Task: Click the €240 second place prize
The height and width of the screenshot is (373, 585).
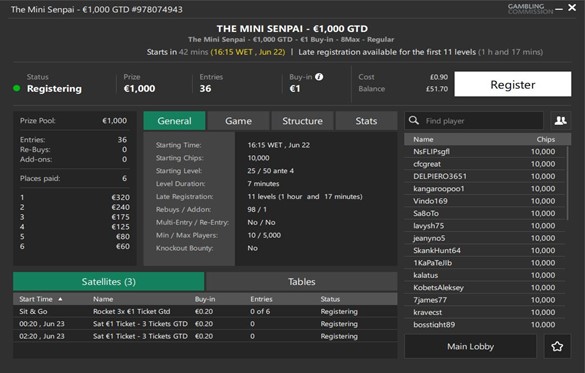Action: [x=121, y=207]
